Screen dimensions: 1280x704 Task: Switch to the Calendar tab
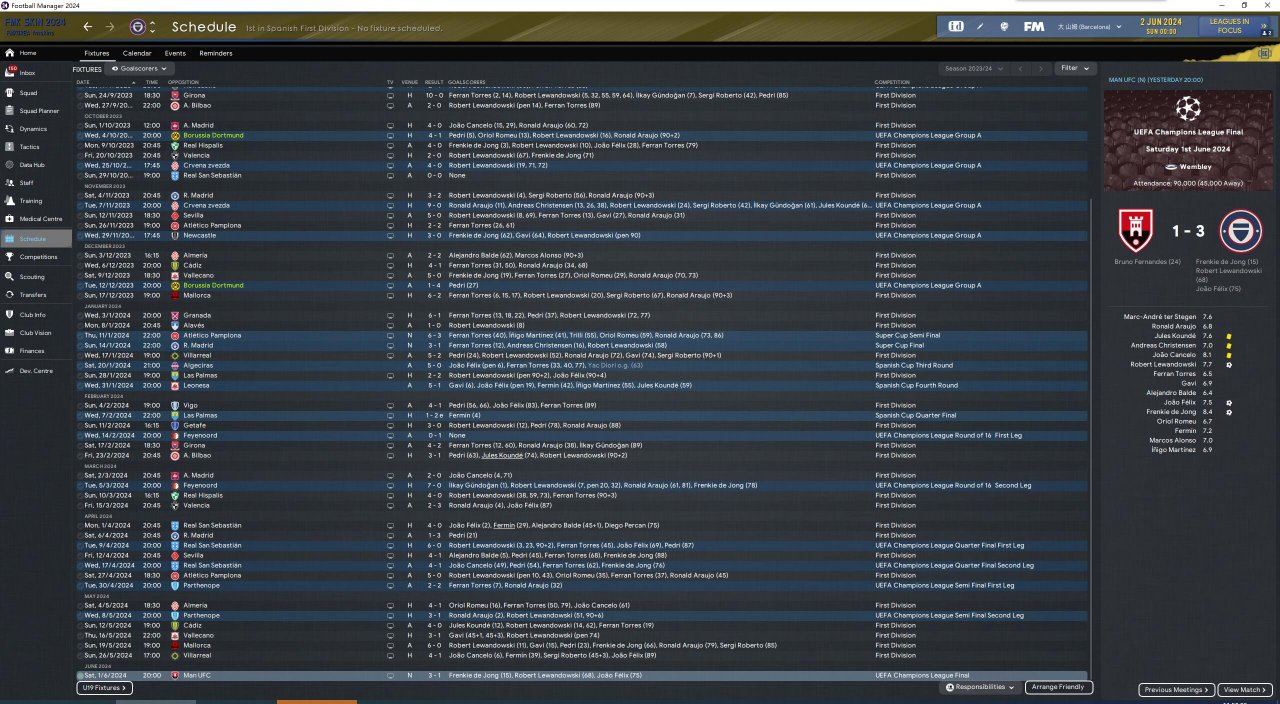coord(137,53)
